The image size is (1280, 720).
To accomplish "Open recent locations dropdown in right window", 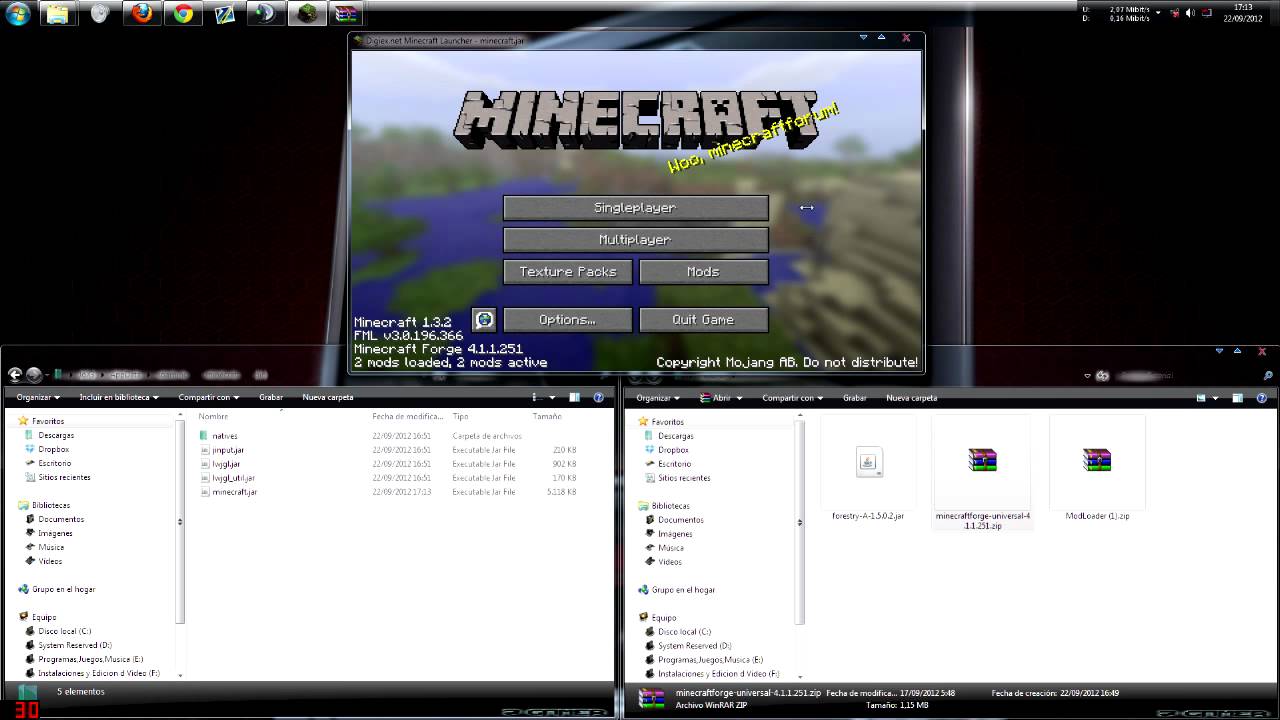I will (1088, 376).
